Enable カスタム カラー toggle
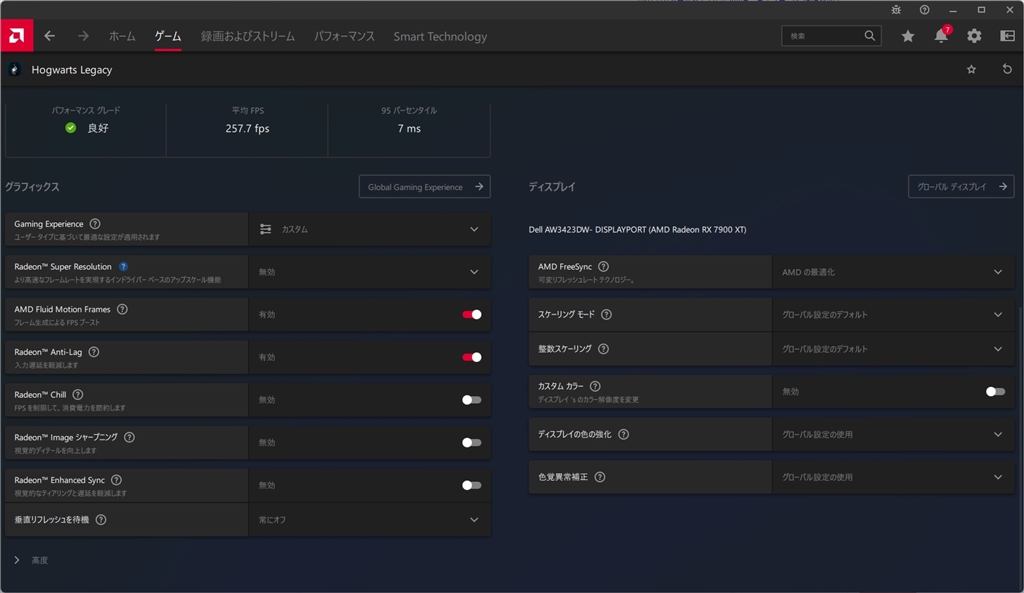Viewport: 1024px width, 593px height. pos(995,392)
